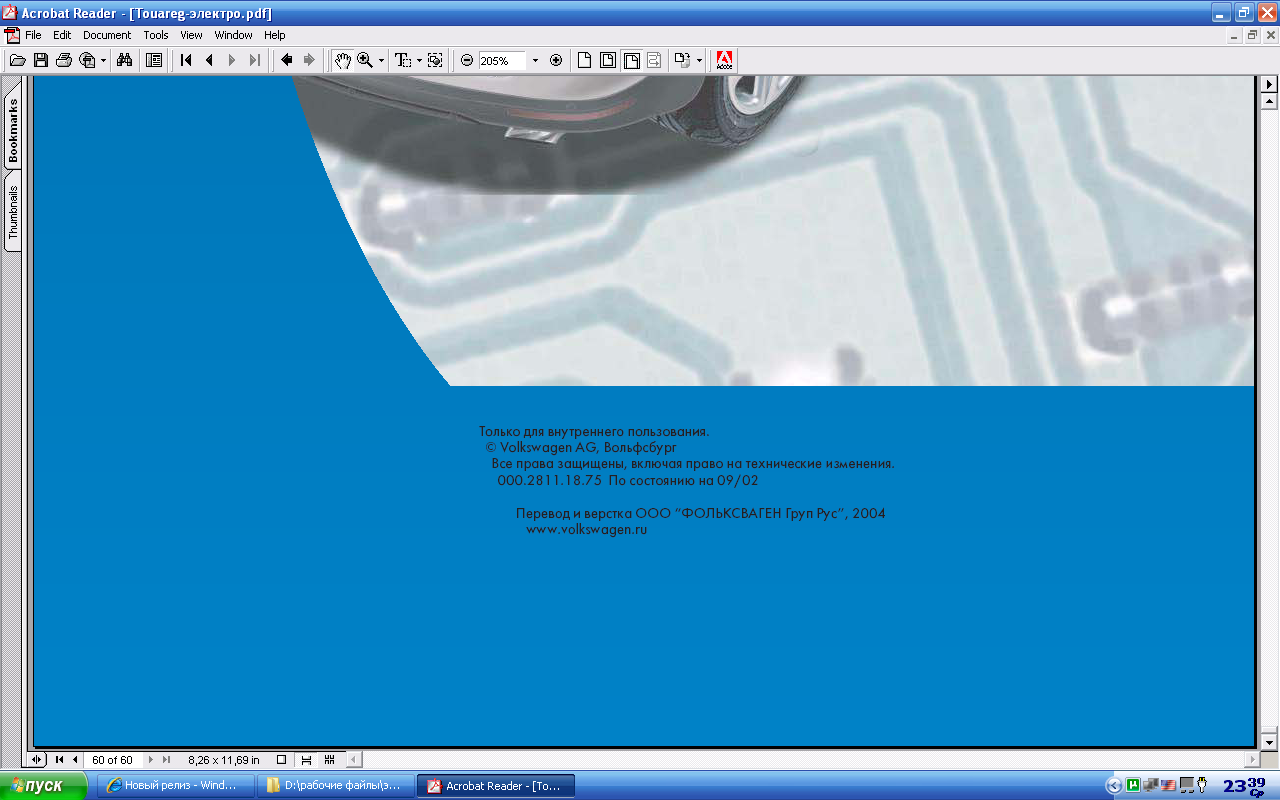
Task: Switch to 'D:\рабочие файлы' folder taskbar button
Action: point(335,786)
